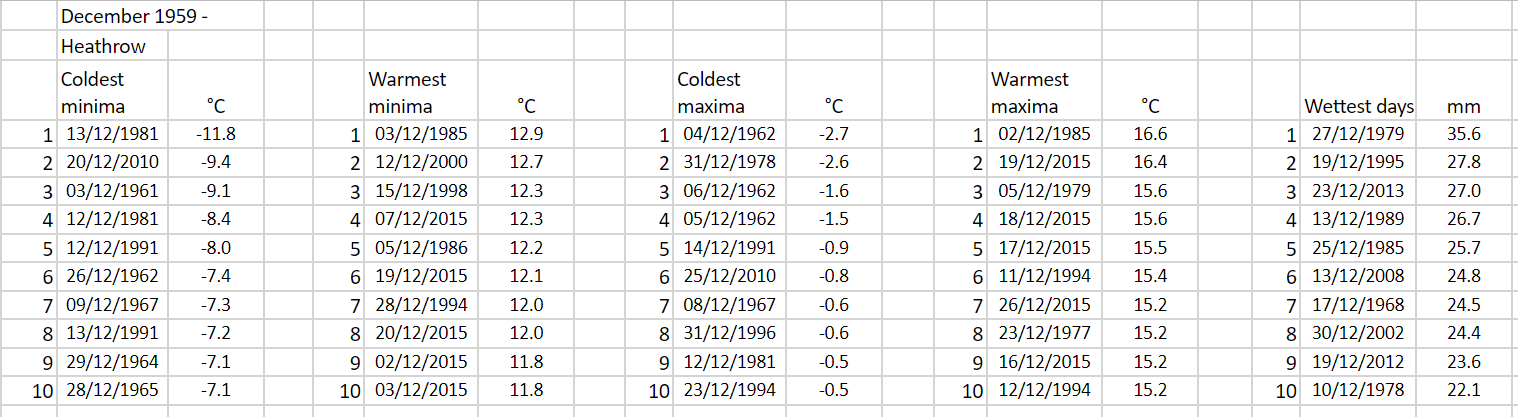Select the 'Coldest maxima' header cell
Image resolution: width=1518 pixels, height=417 pixels.
(x=727, y=92)
